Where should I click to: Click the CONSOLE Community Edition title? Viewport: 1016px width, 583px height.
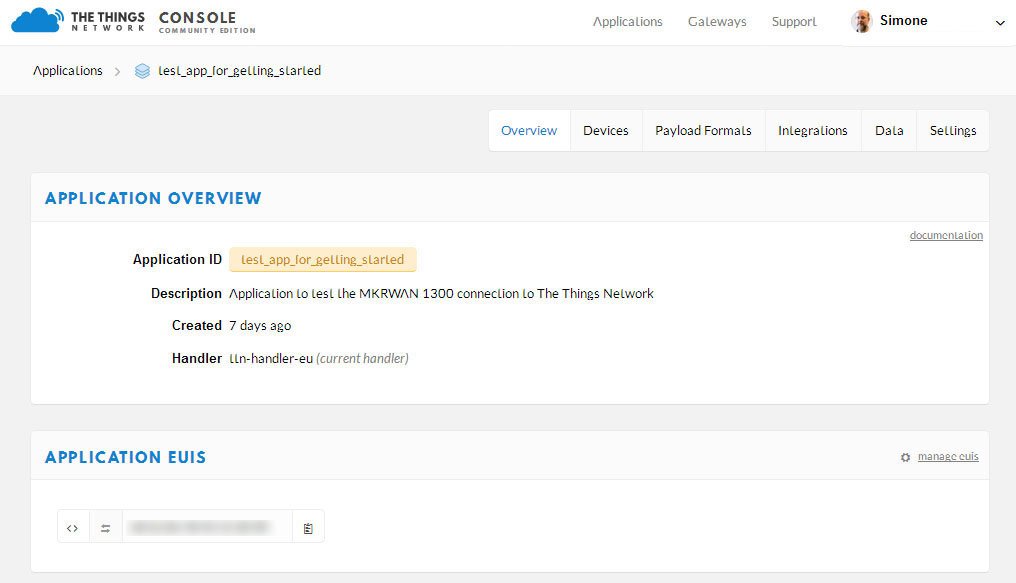pos(207,22)
